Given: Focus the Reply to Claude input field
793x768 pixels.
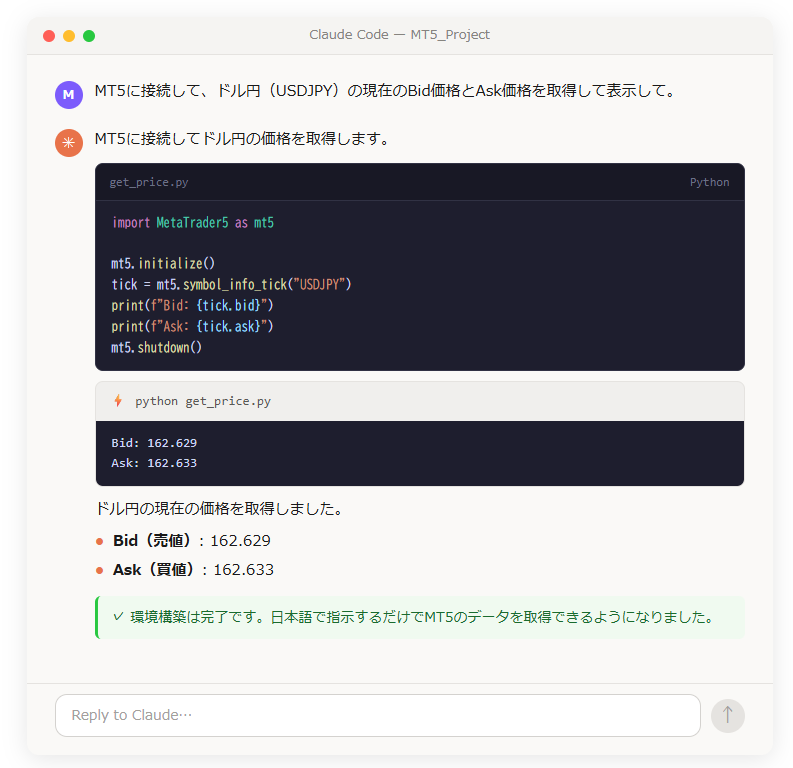Looking at the screenshot, I should pyautogui.click(x=377, y=715).
